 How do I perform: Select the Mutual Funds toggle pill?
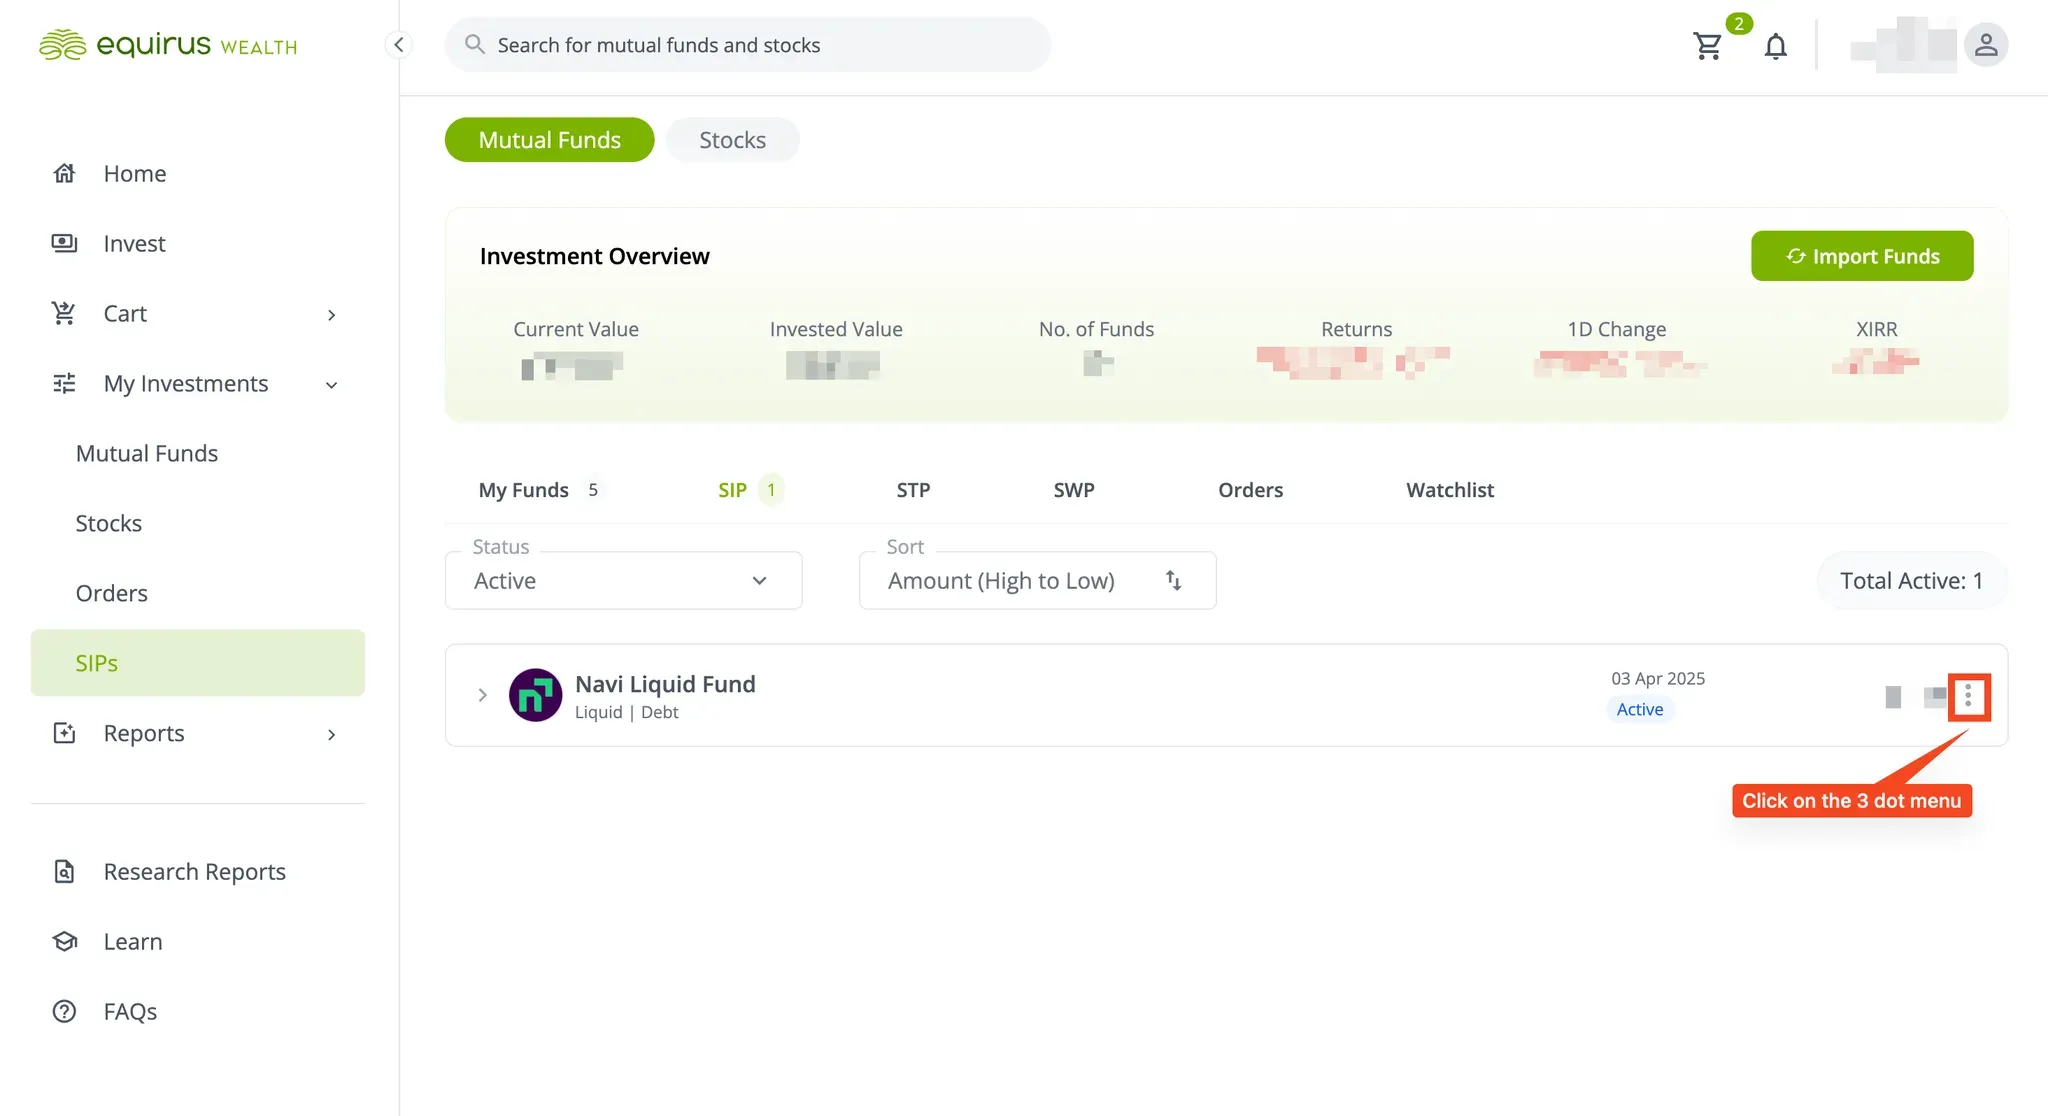click(549, 140)
